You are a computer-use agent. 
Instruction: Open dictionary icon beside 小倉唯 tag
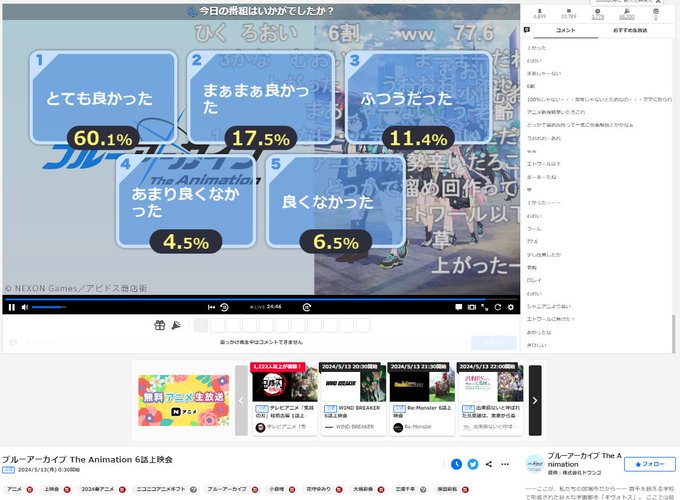(x=292, y=490)
